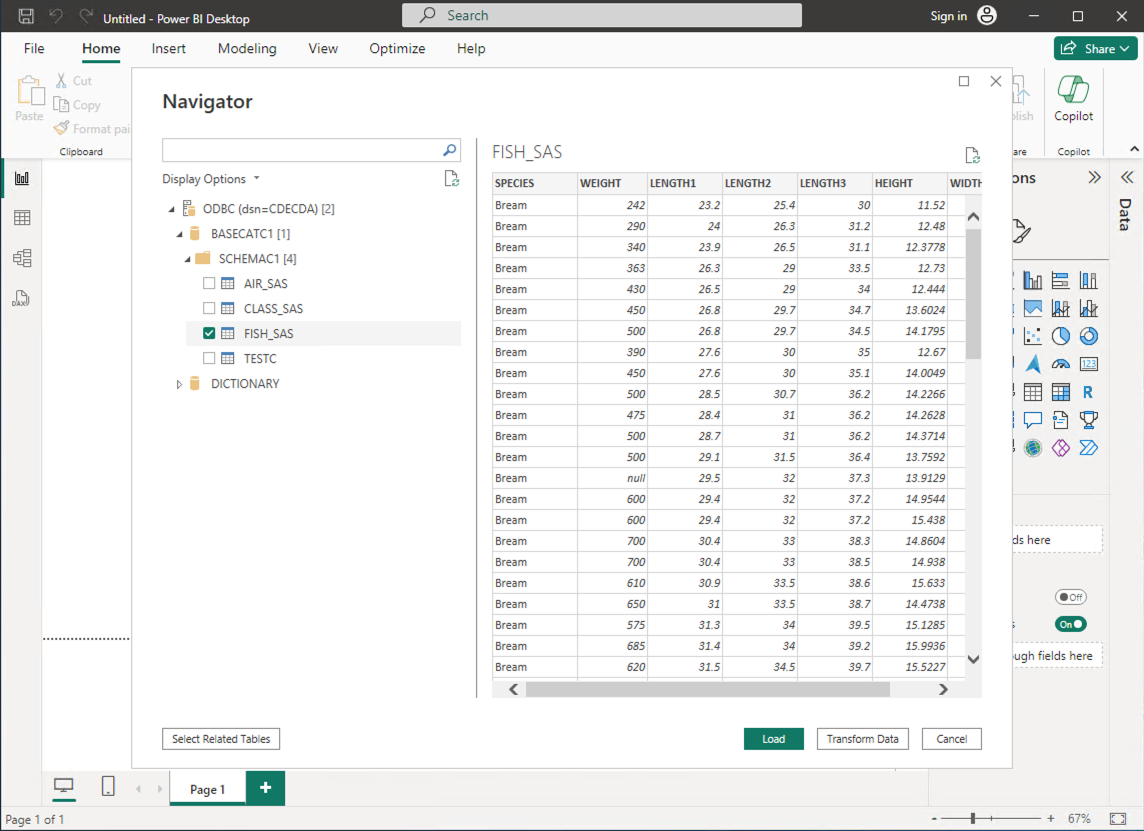This screenshot has width=1144, height=831.
Task: Check the AIR_SAS table checkbox
Action: pyautogui.click(x=209, y=284)
